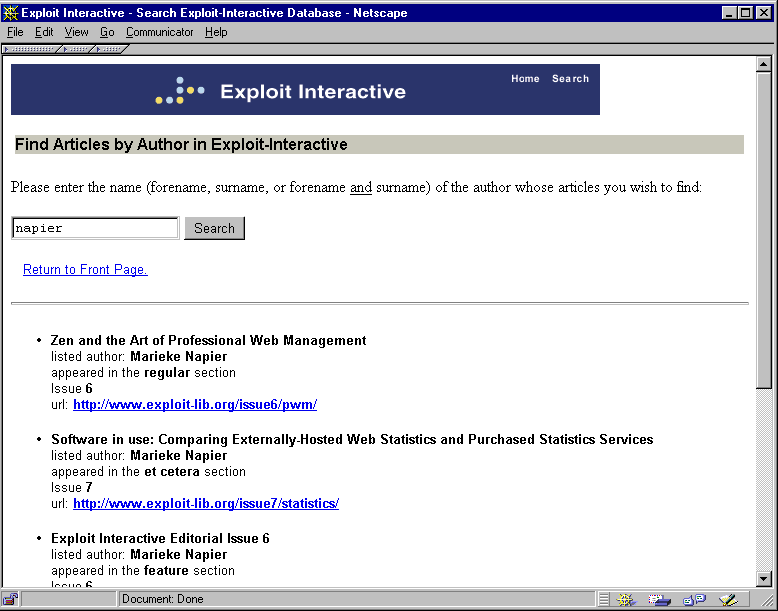The width and height of the screenshot is (778, 611).
Task: Open the Mailbox icon in component bar
Action: [x=659, y=600]
